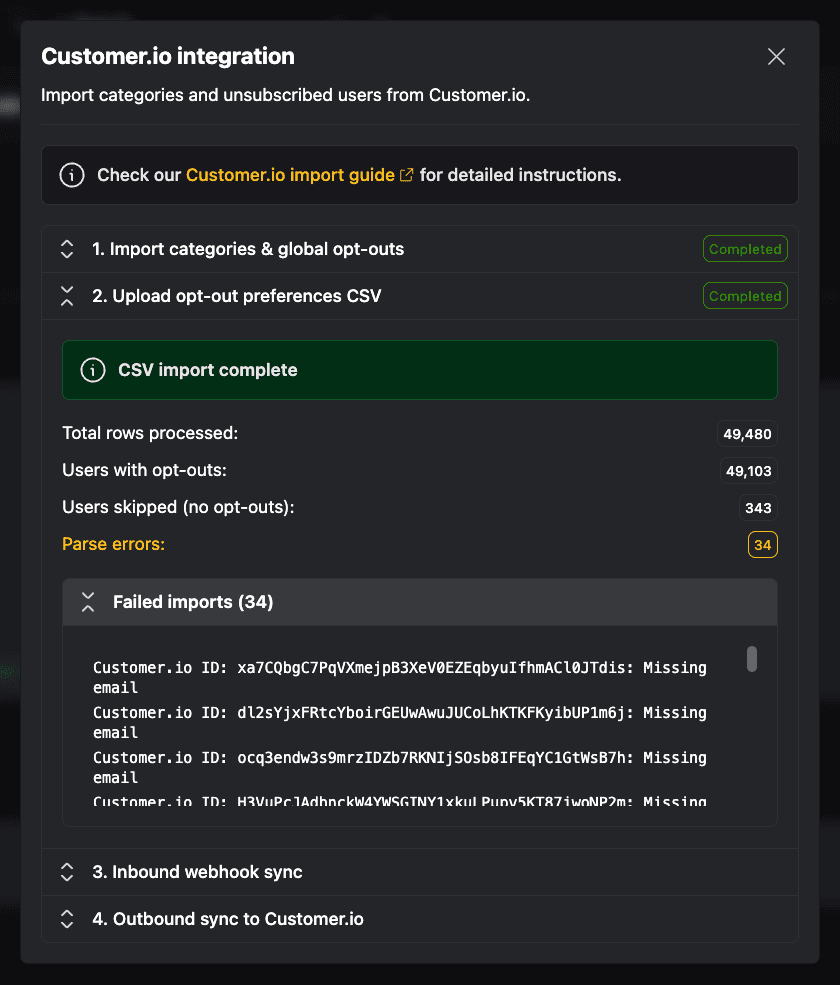Close the Customer.io integration dialog

(776, 57)
